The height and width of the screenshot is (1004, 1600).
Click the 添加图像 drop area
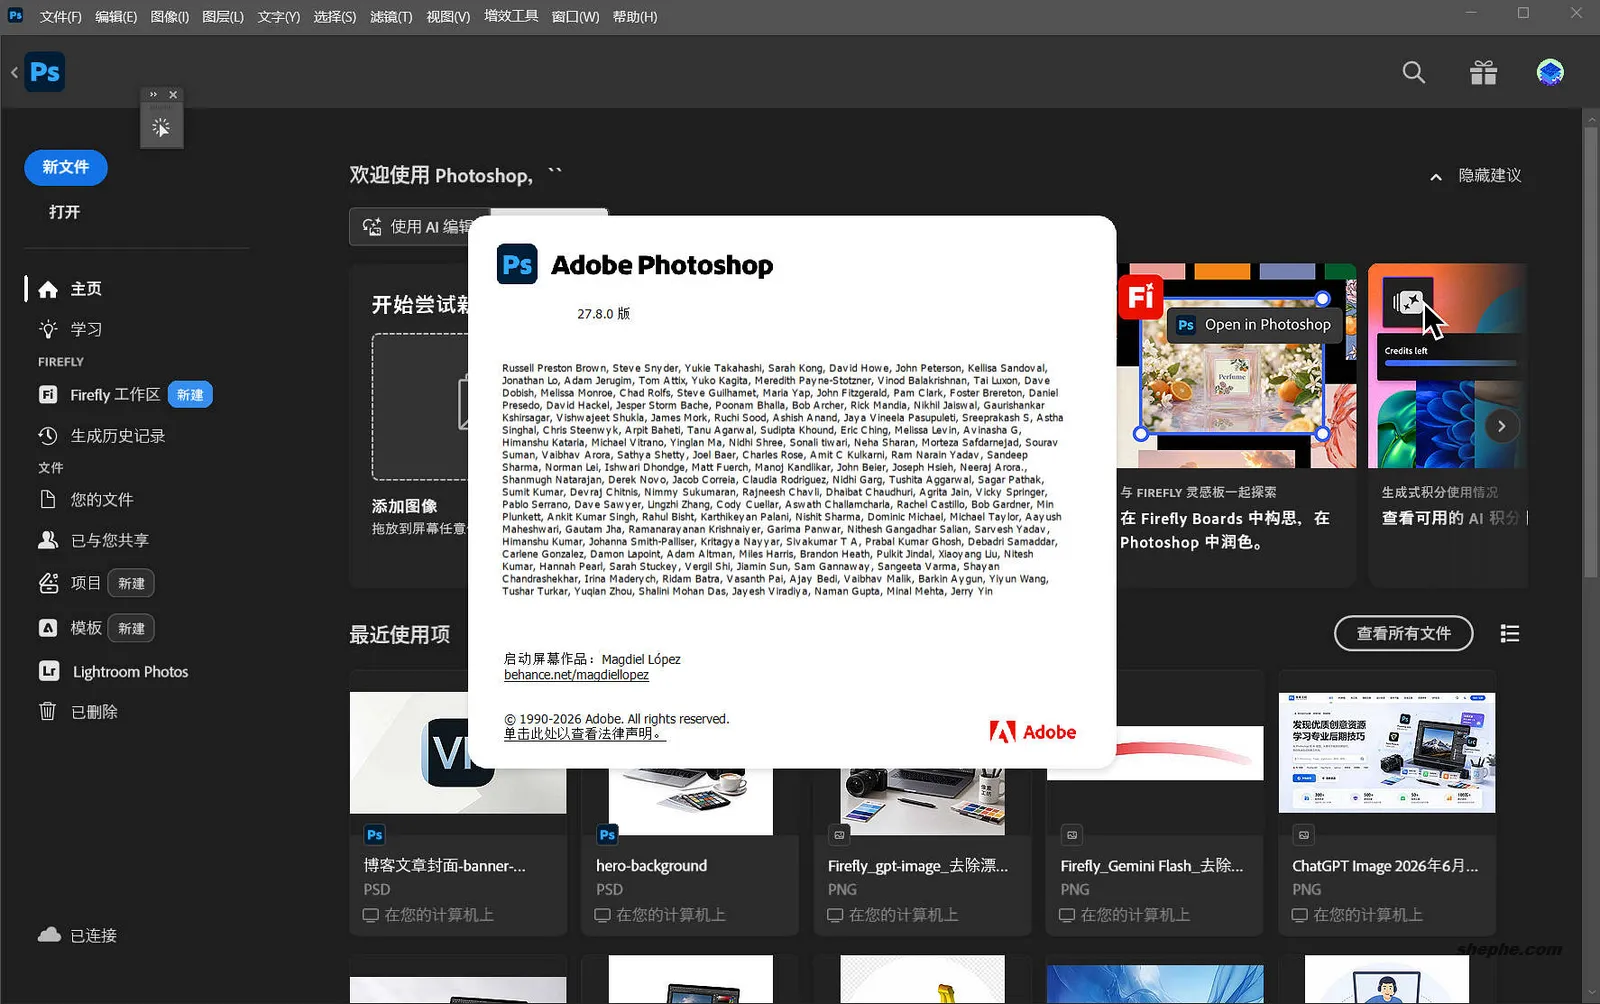tap(420, 407)
